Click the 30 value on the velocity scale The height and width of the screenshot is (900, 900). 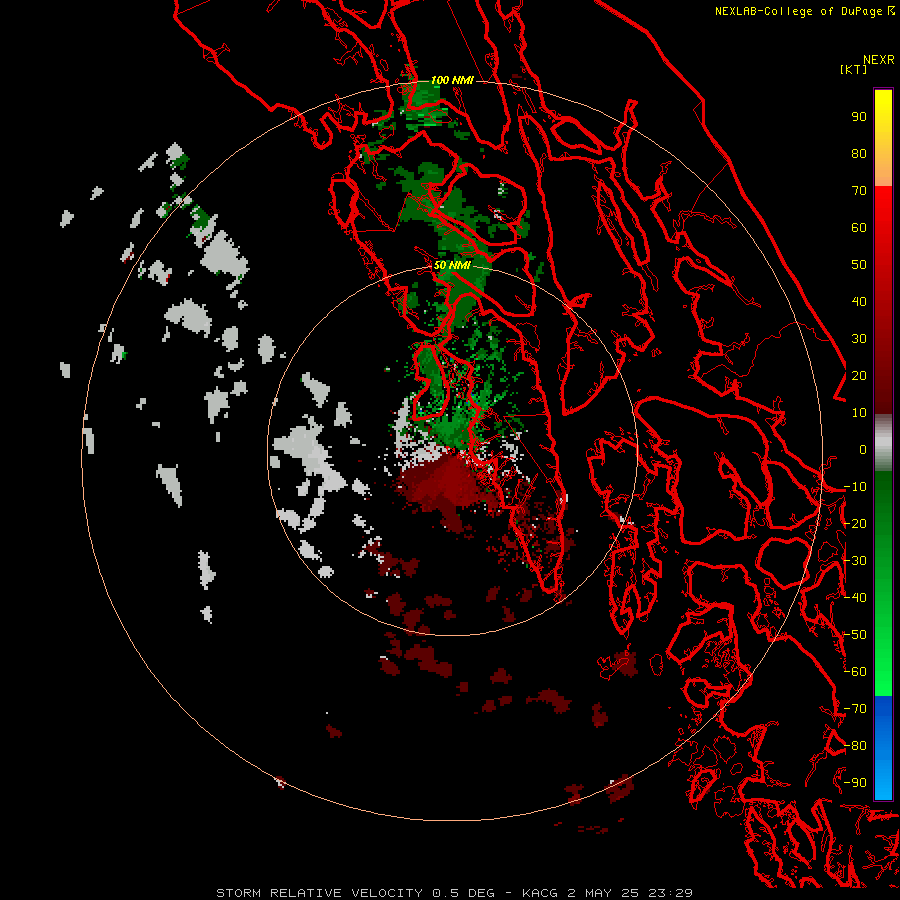pyautogui.click(x=859, y=339)
